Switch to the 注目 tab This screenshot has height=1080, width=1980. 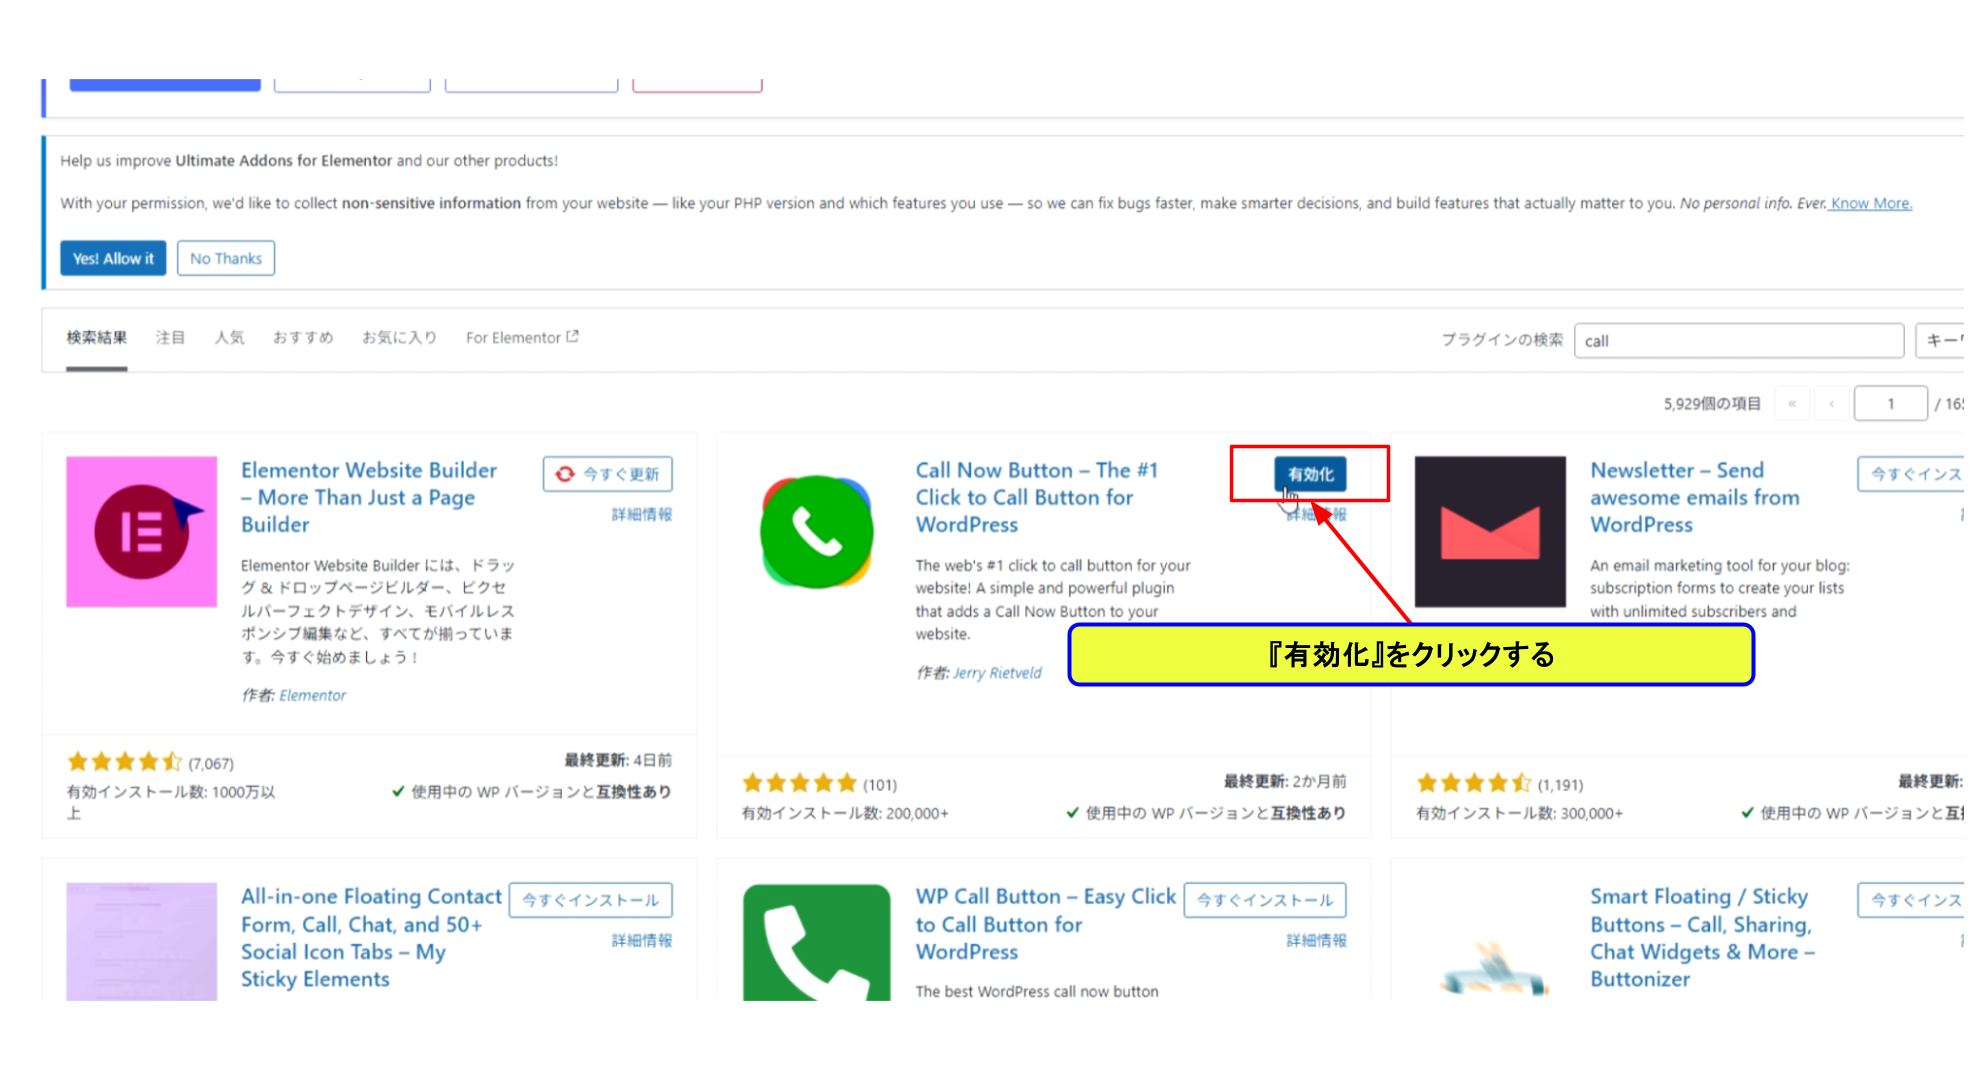(170, 338)
